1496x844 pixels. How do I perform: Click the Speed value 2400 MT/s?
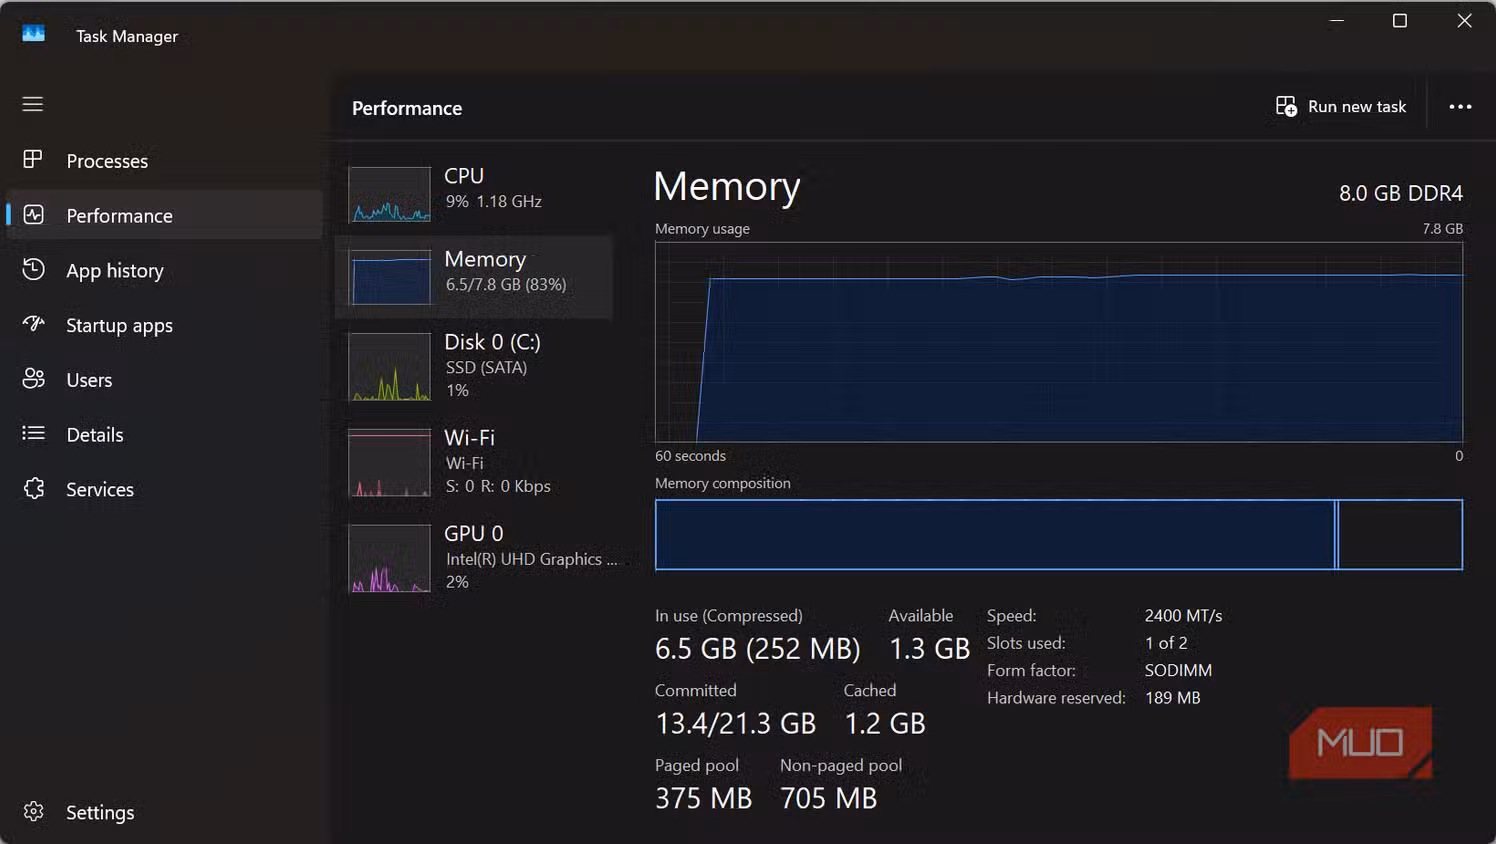(x=1183, y=616)
